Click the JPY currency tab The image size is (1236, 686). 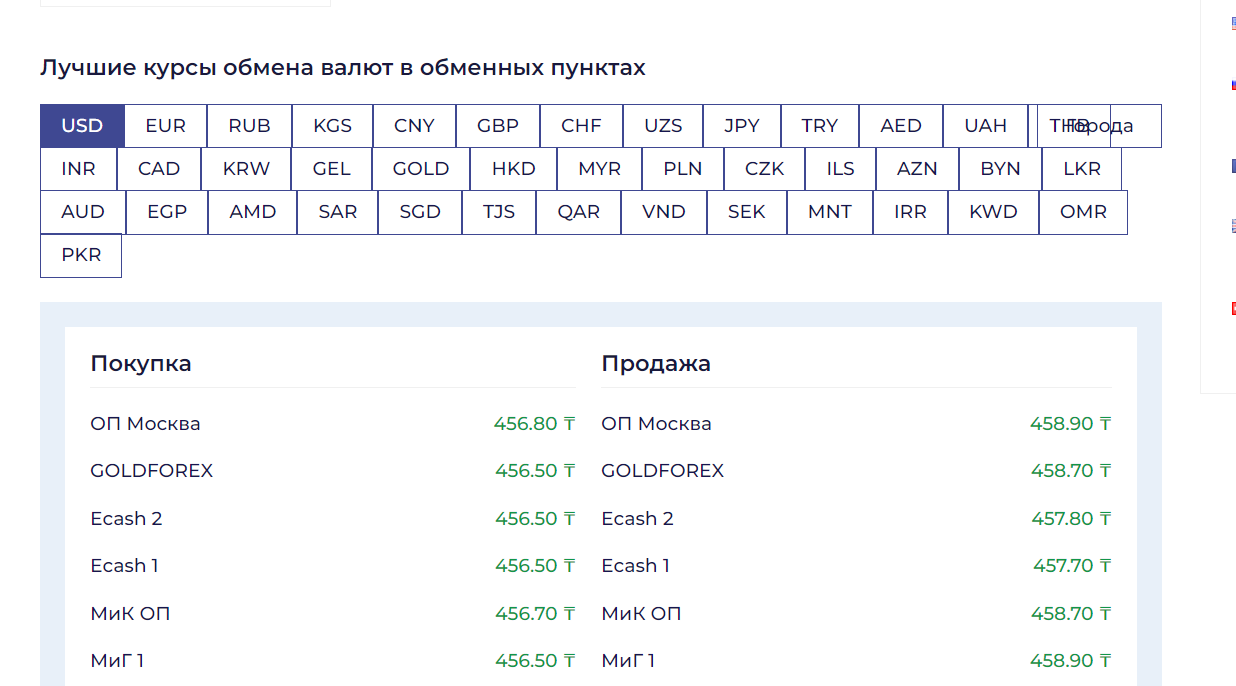(741, 126)
